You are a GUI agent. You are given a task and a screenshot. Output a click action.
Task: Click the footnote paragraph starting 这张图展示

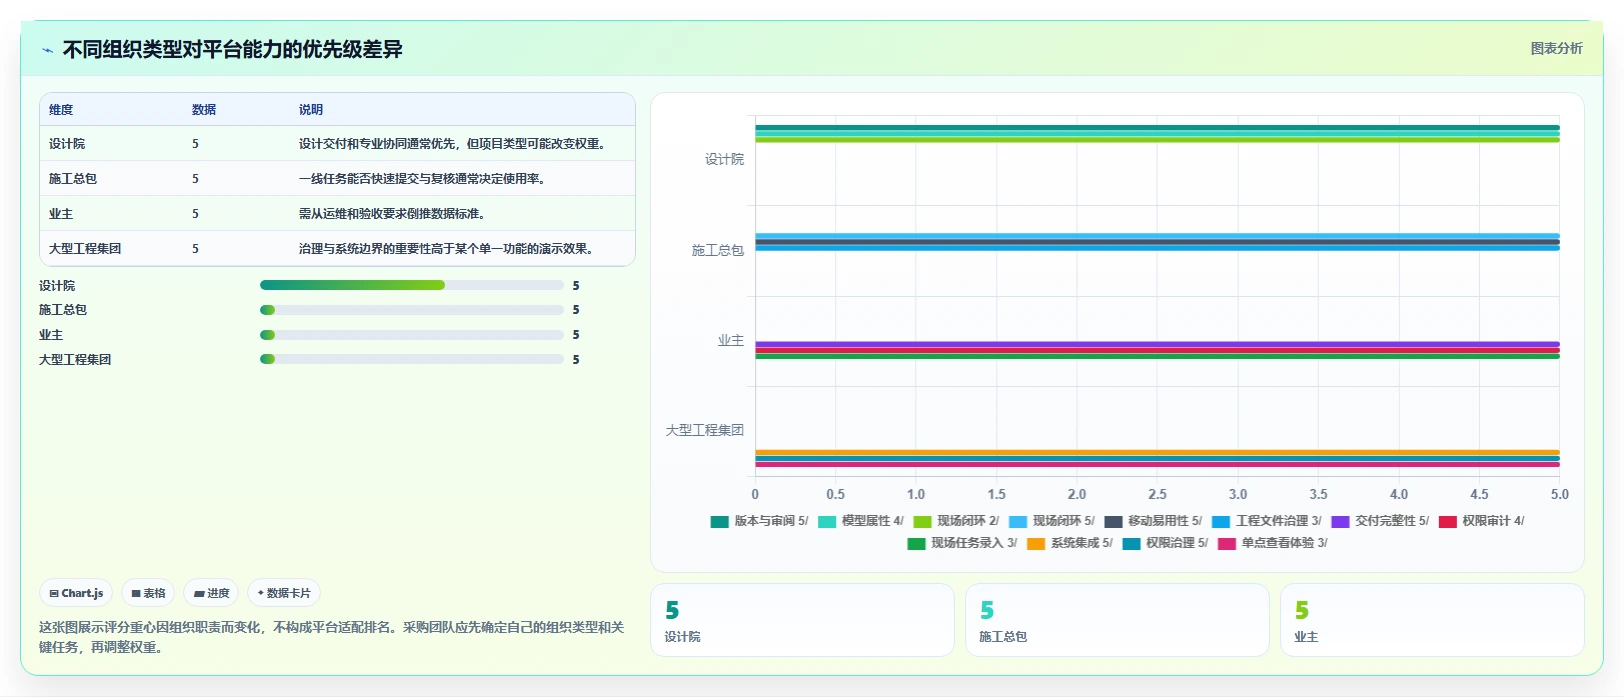(331, 637)
